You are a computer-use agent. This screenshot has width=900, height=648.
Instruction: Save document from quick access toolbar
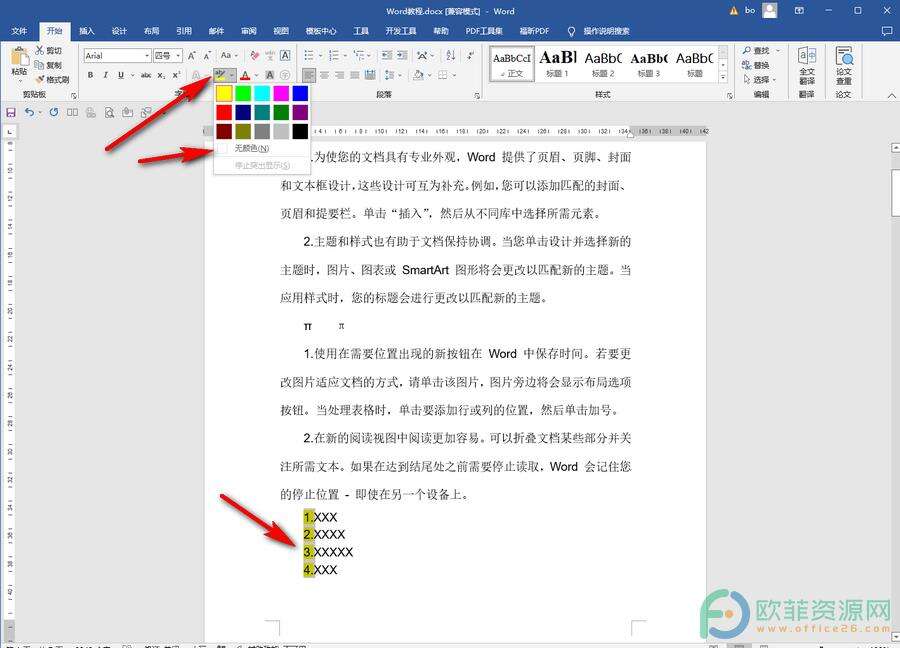tap(10, 112)
